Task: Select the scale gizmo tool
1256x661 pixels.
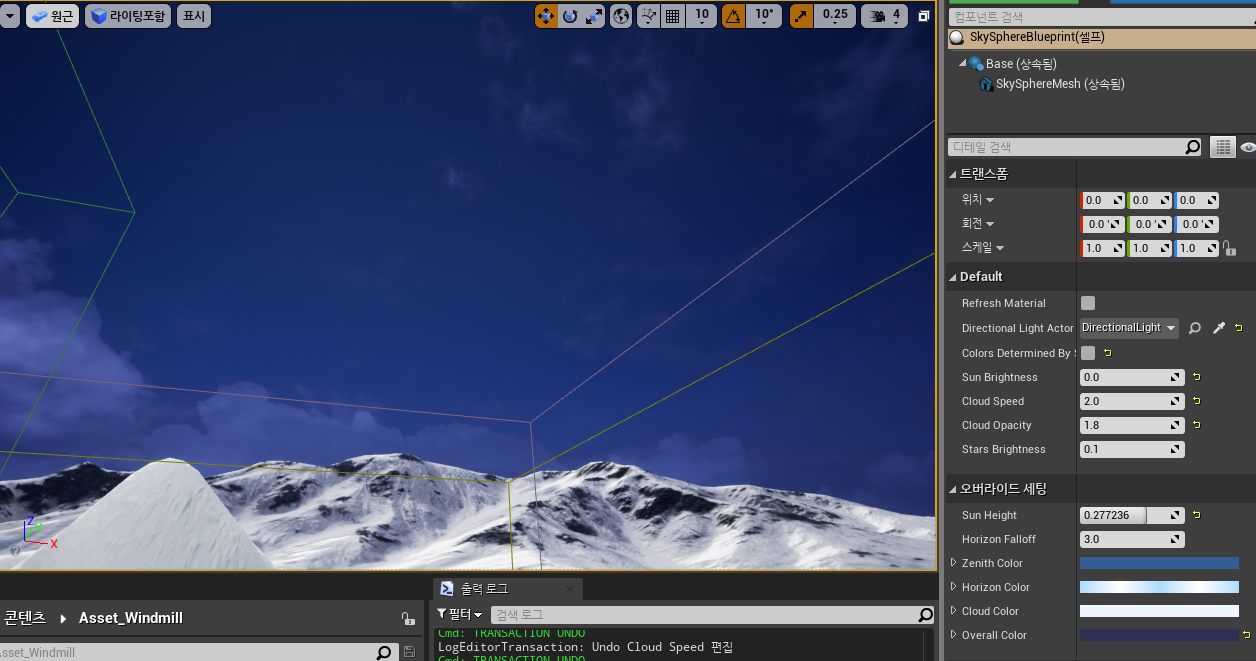Action: coord(594,16)
